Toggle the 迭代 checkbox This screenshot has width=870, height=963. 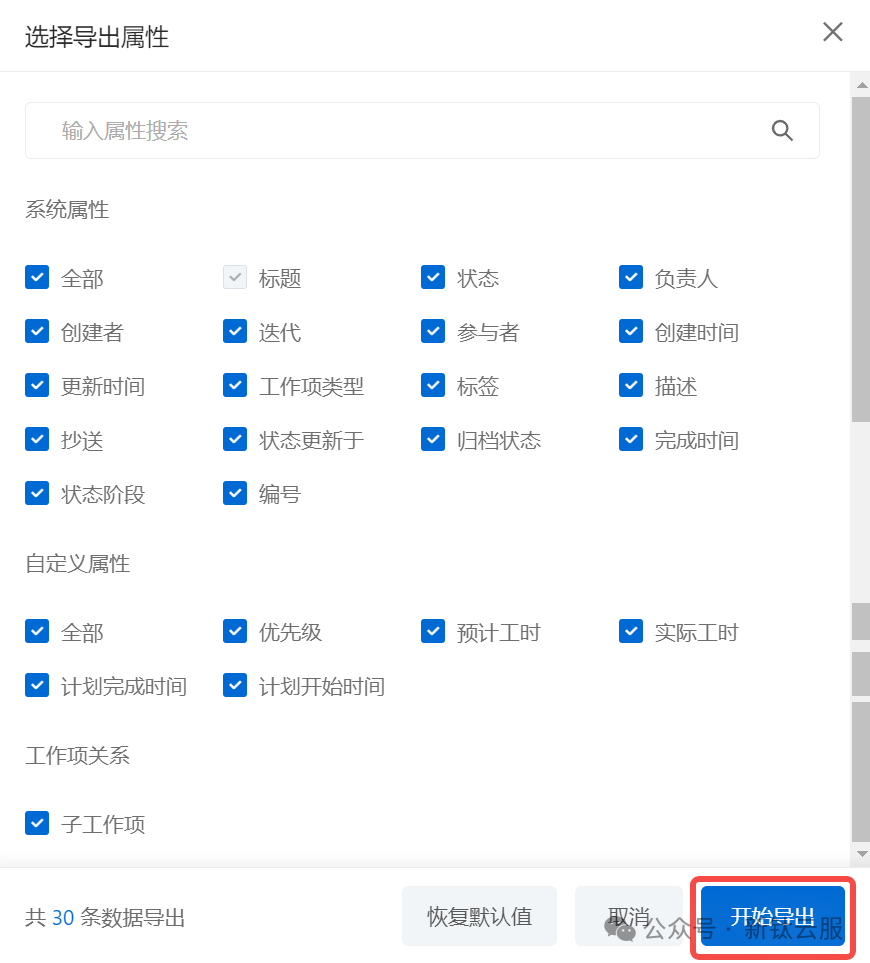(235, 332)
